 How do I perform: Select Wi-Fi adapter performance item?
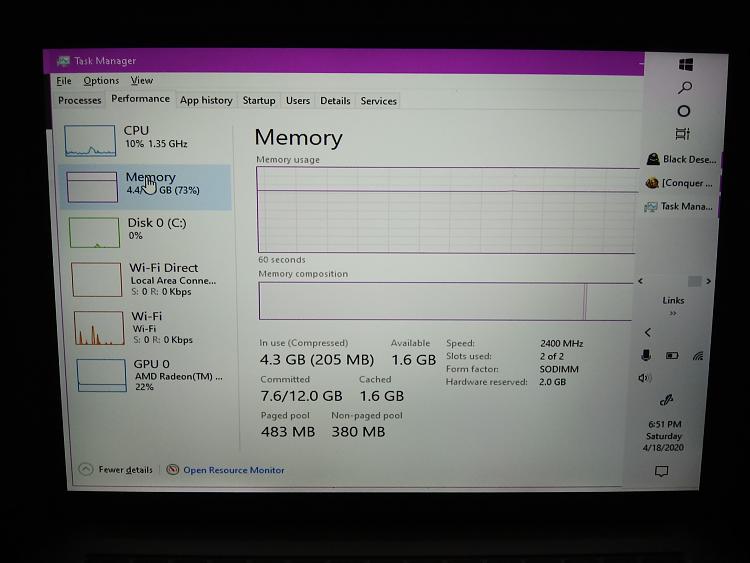click(152, 328)
